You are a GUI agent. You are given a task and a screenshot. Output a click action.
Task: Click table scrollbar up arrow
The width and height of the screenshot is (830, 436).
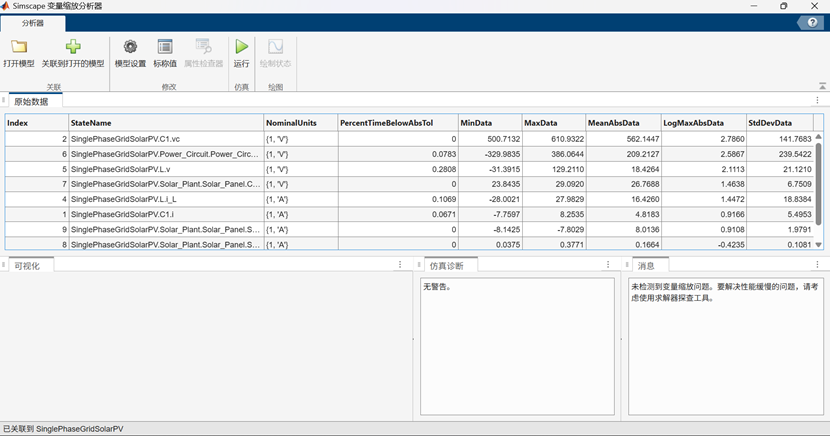(818, 137)
